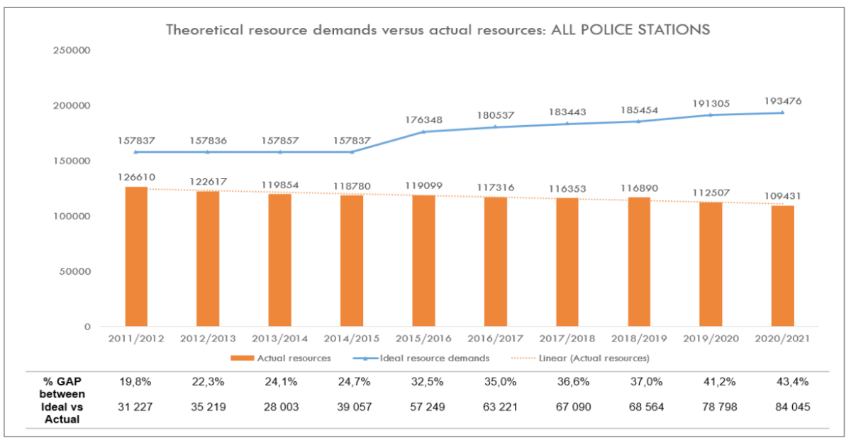Click the 2016/2017 x-axis label
Image resolution: width=858 pixels, height=446 pixels.
pyautogui.click(x=495, y=339)
